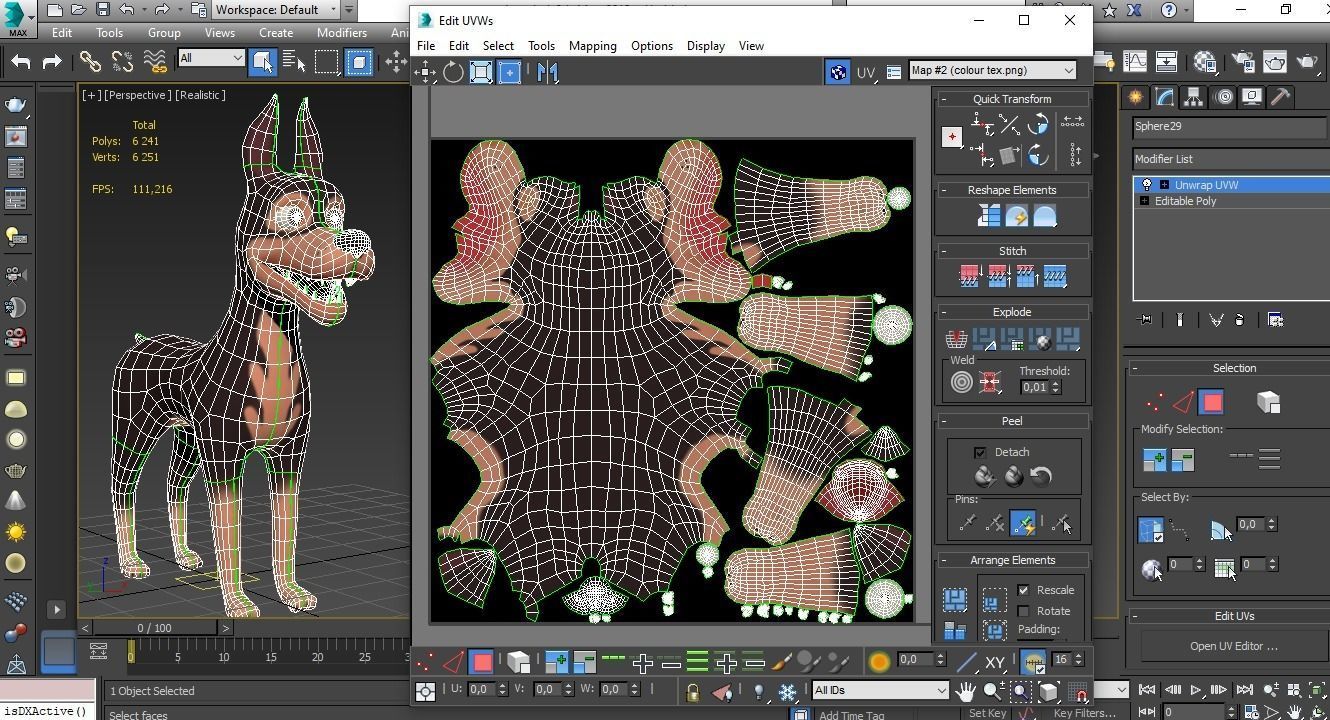Click the Weld selected subobjects icon
The width and height of the screenshot is (1330, 720).
pyautogui.click(x=990, y=382)
